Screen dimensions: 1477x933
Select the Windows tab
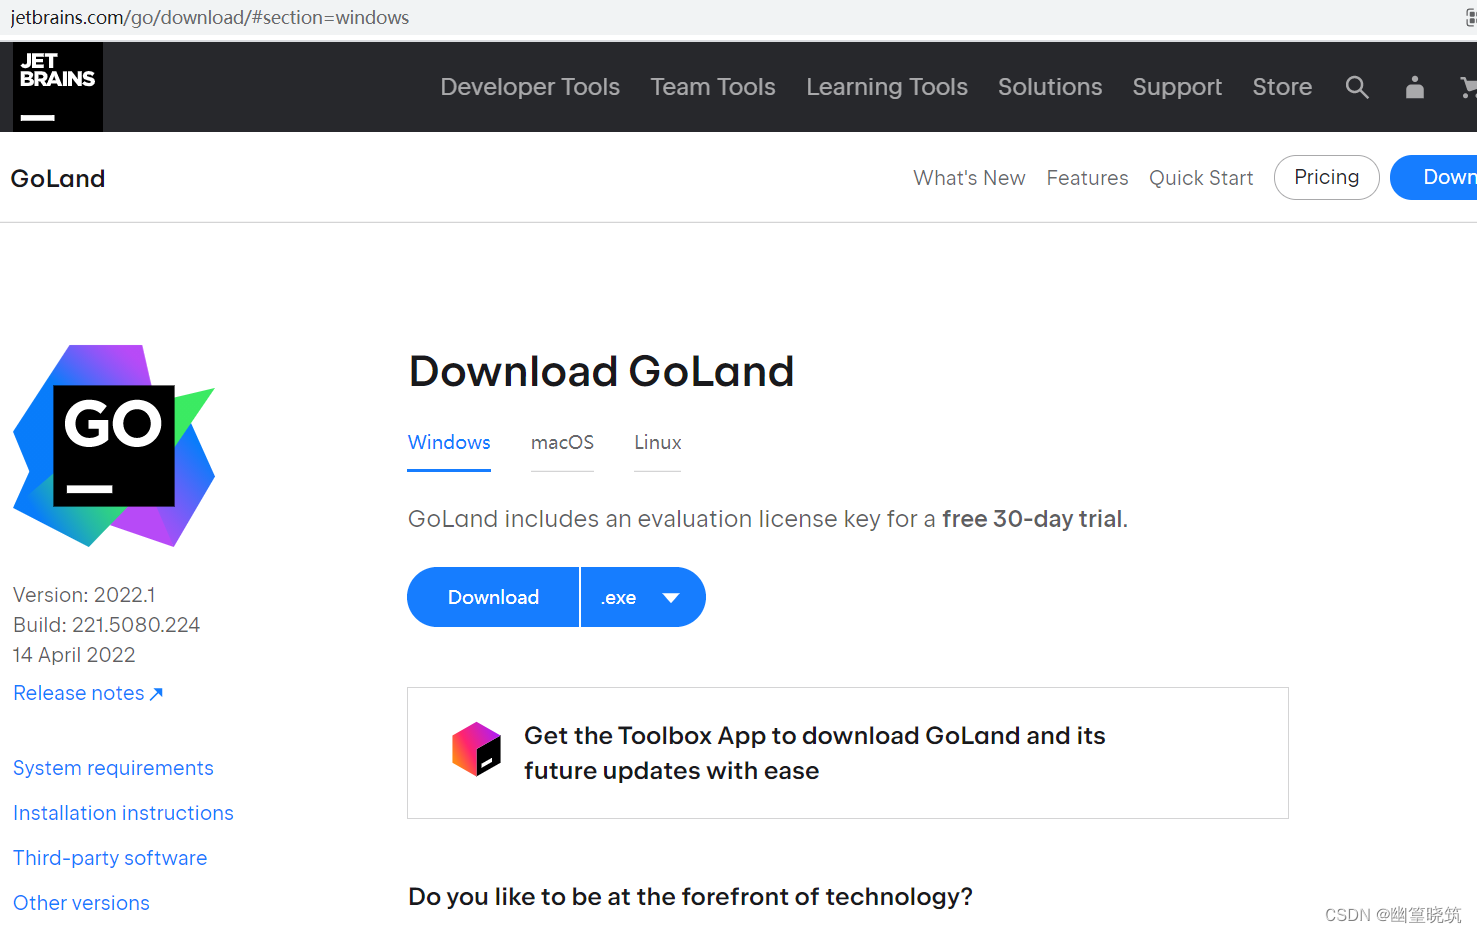coord(449,442)
